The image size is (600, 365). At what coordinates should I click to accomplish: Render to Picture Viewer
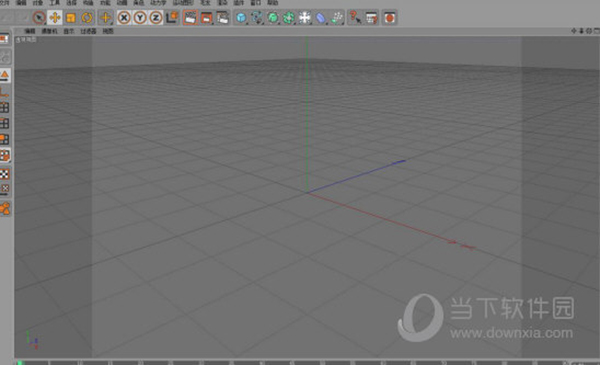click(x=207, y=18)
